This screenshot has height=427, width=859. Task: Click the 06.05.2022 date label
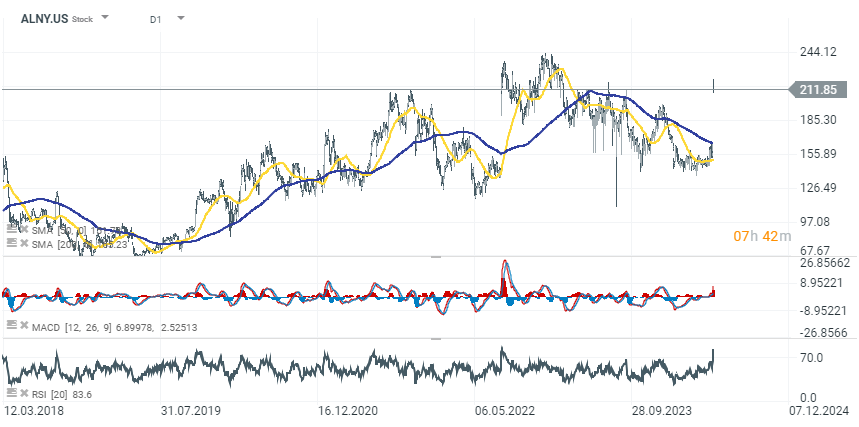(505, 411)
